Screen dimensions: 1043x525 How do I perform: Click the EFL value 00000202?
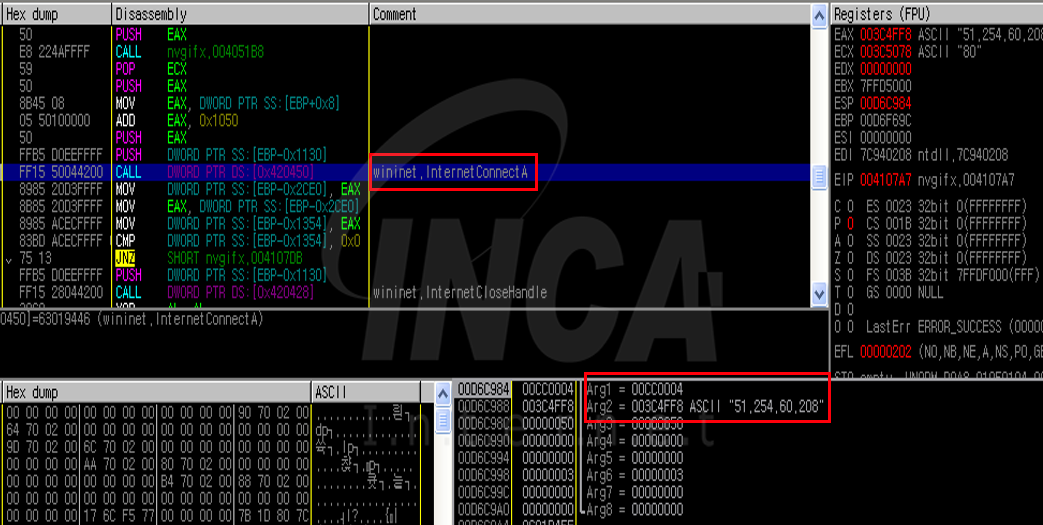coord(886,351)
